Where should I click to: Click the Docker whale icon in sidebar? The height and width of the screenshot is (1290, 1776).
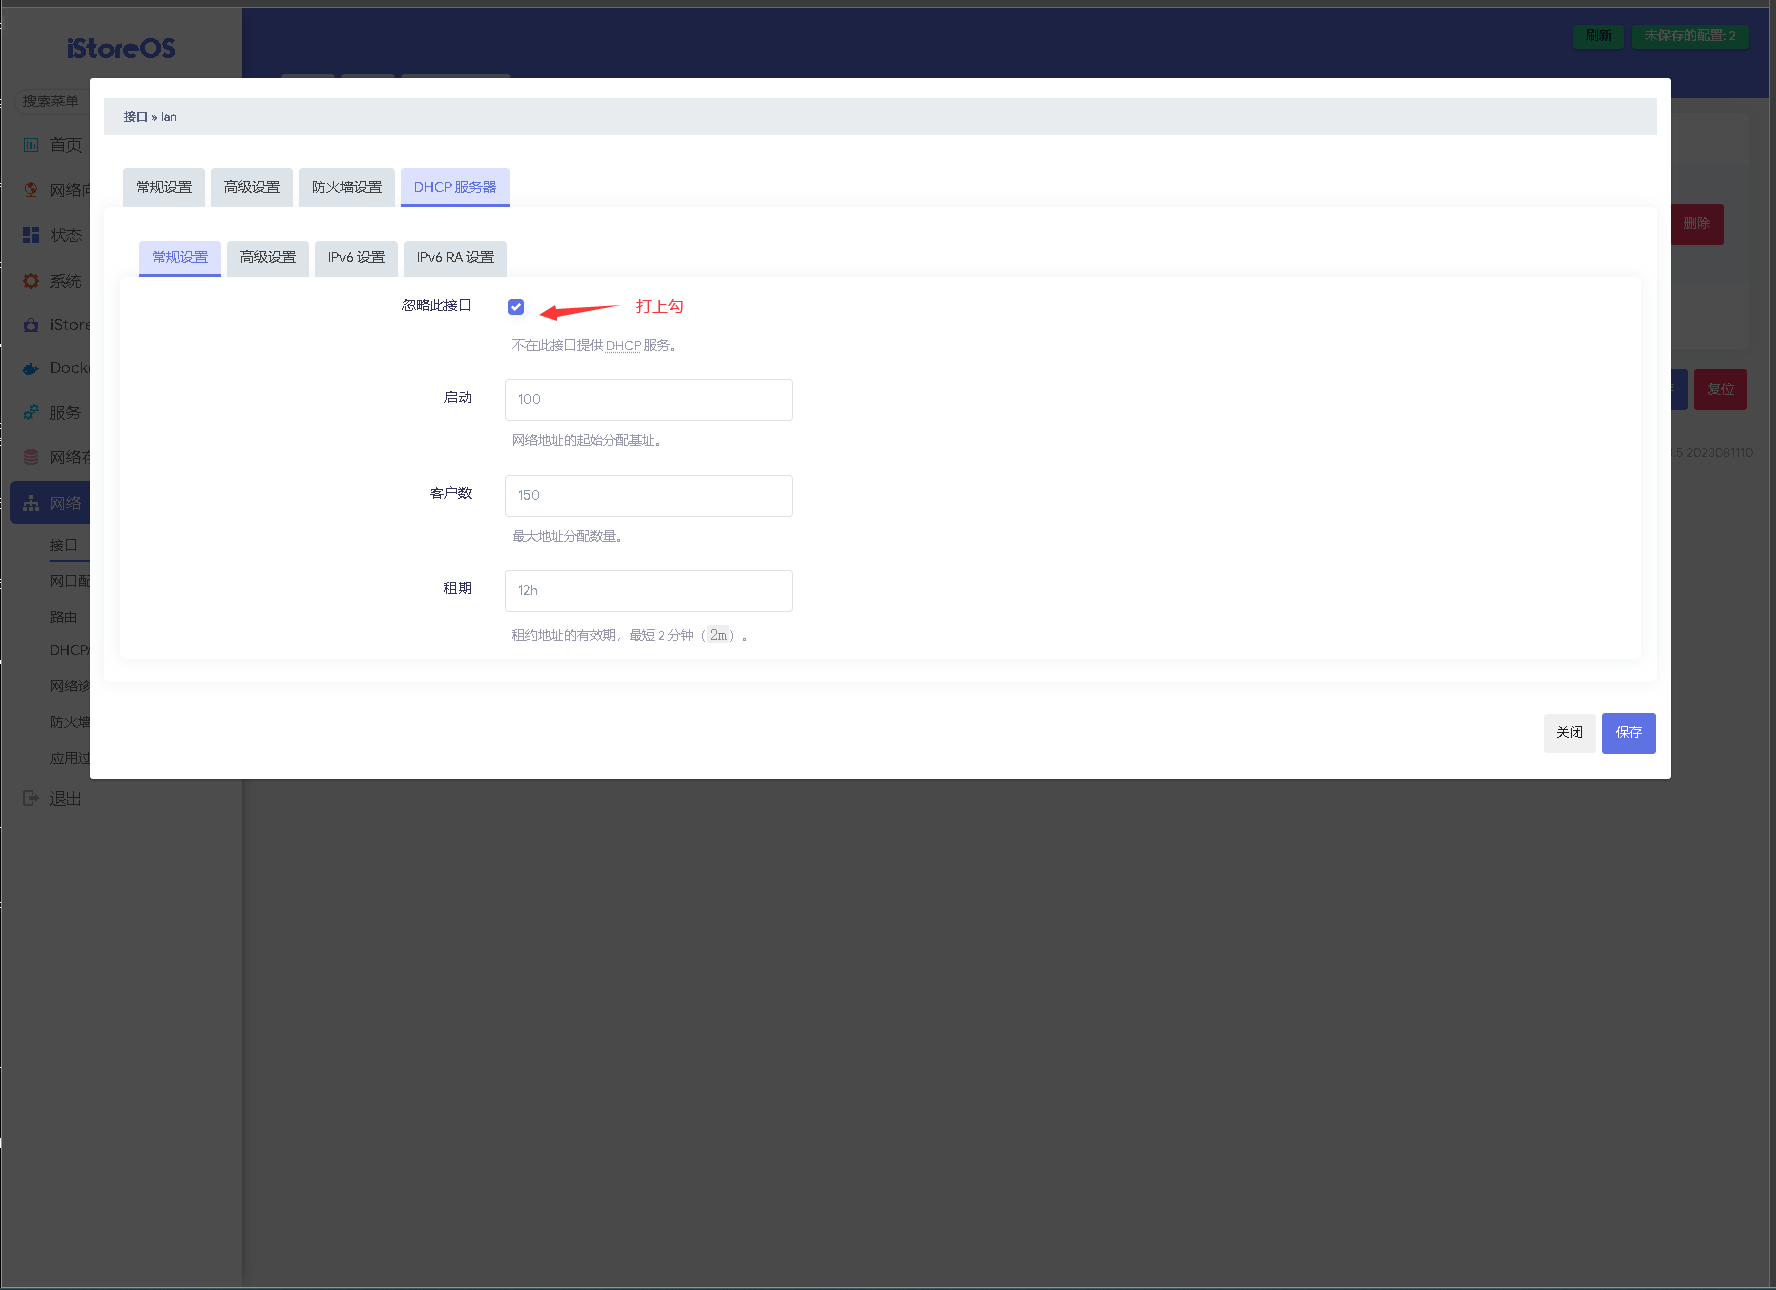click(31, 368)
